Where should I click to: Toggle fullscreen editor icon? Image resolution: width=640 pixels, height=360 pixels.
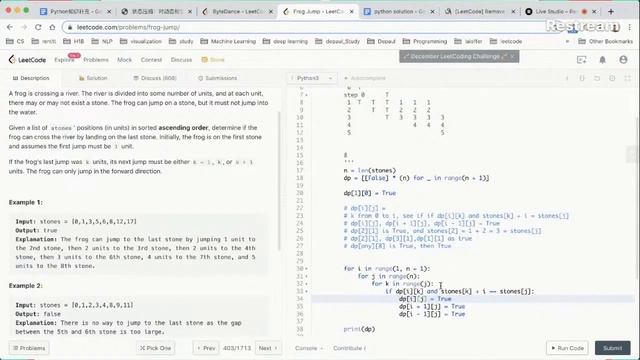pyautogui.click(x=627, y=78)
